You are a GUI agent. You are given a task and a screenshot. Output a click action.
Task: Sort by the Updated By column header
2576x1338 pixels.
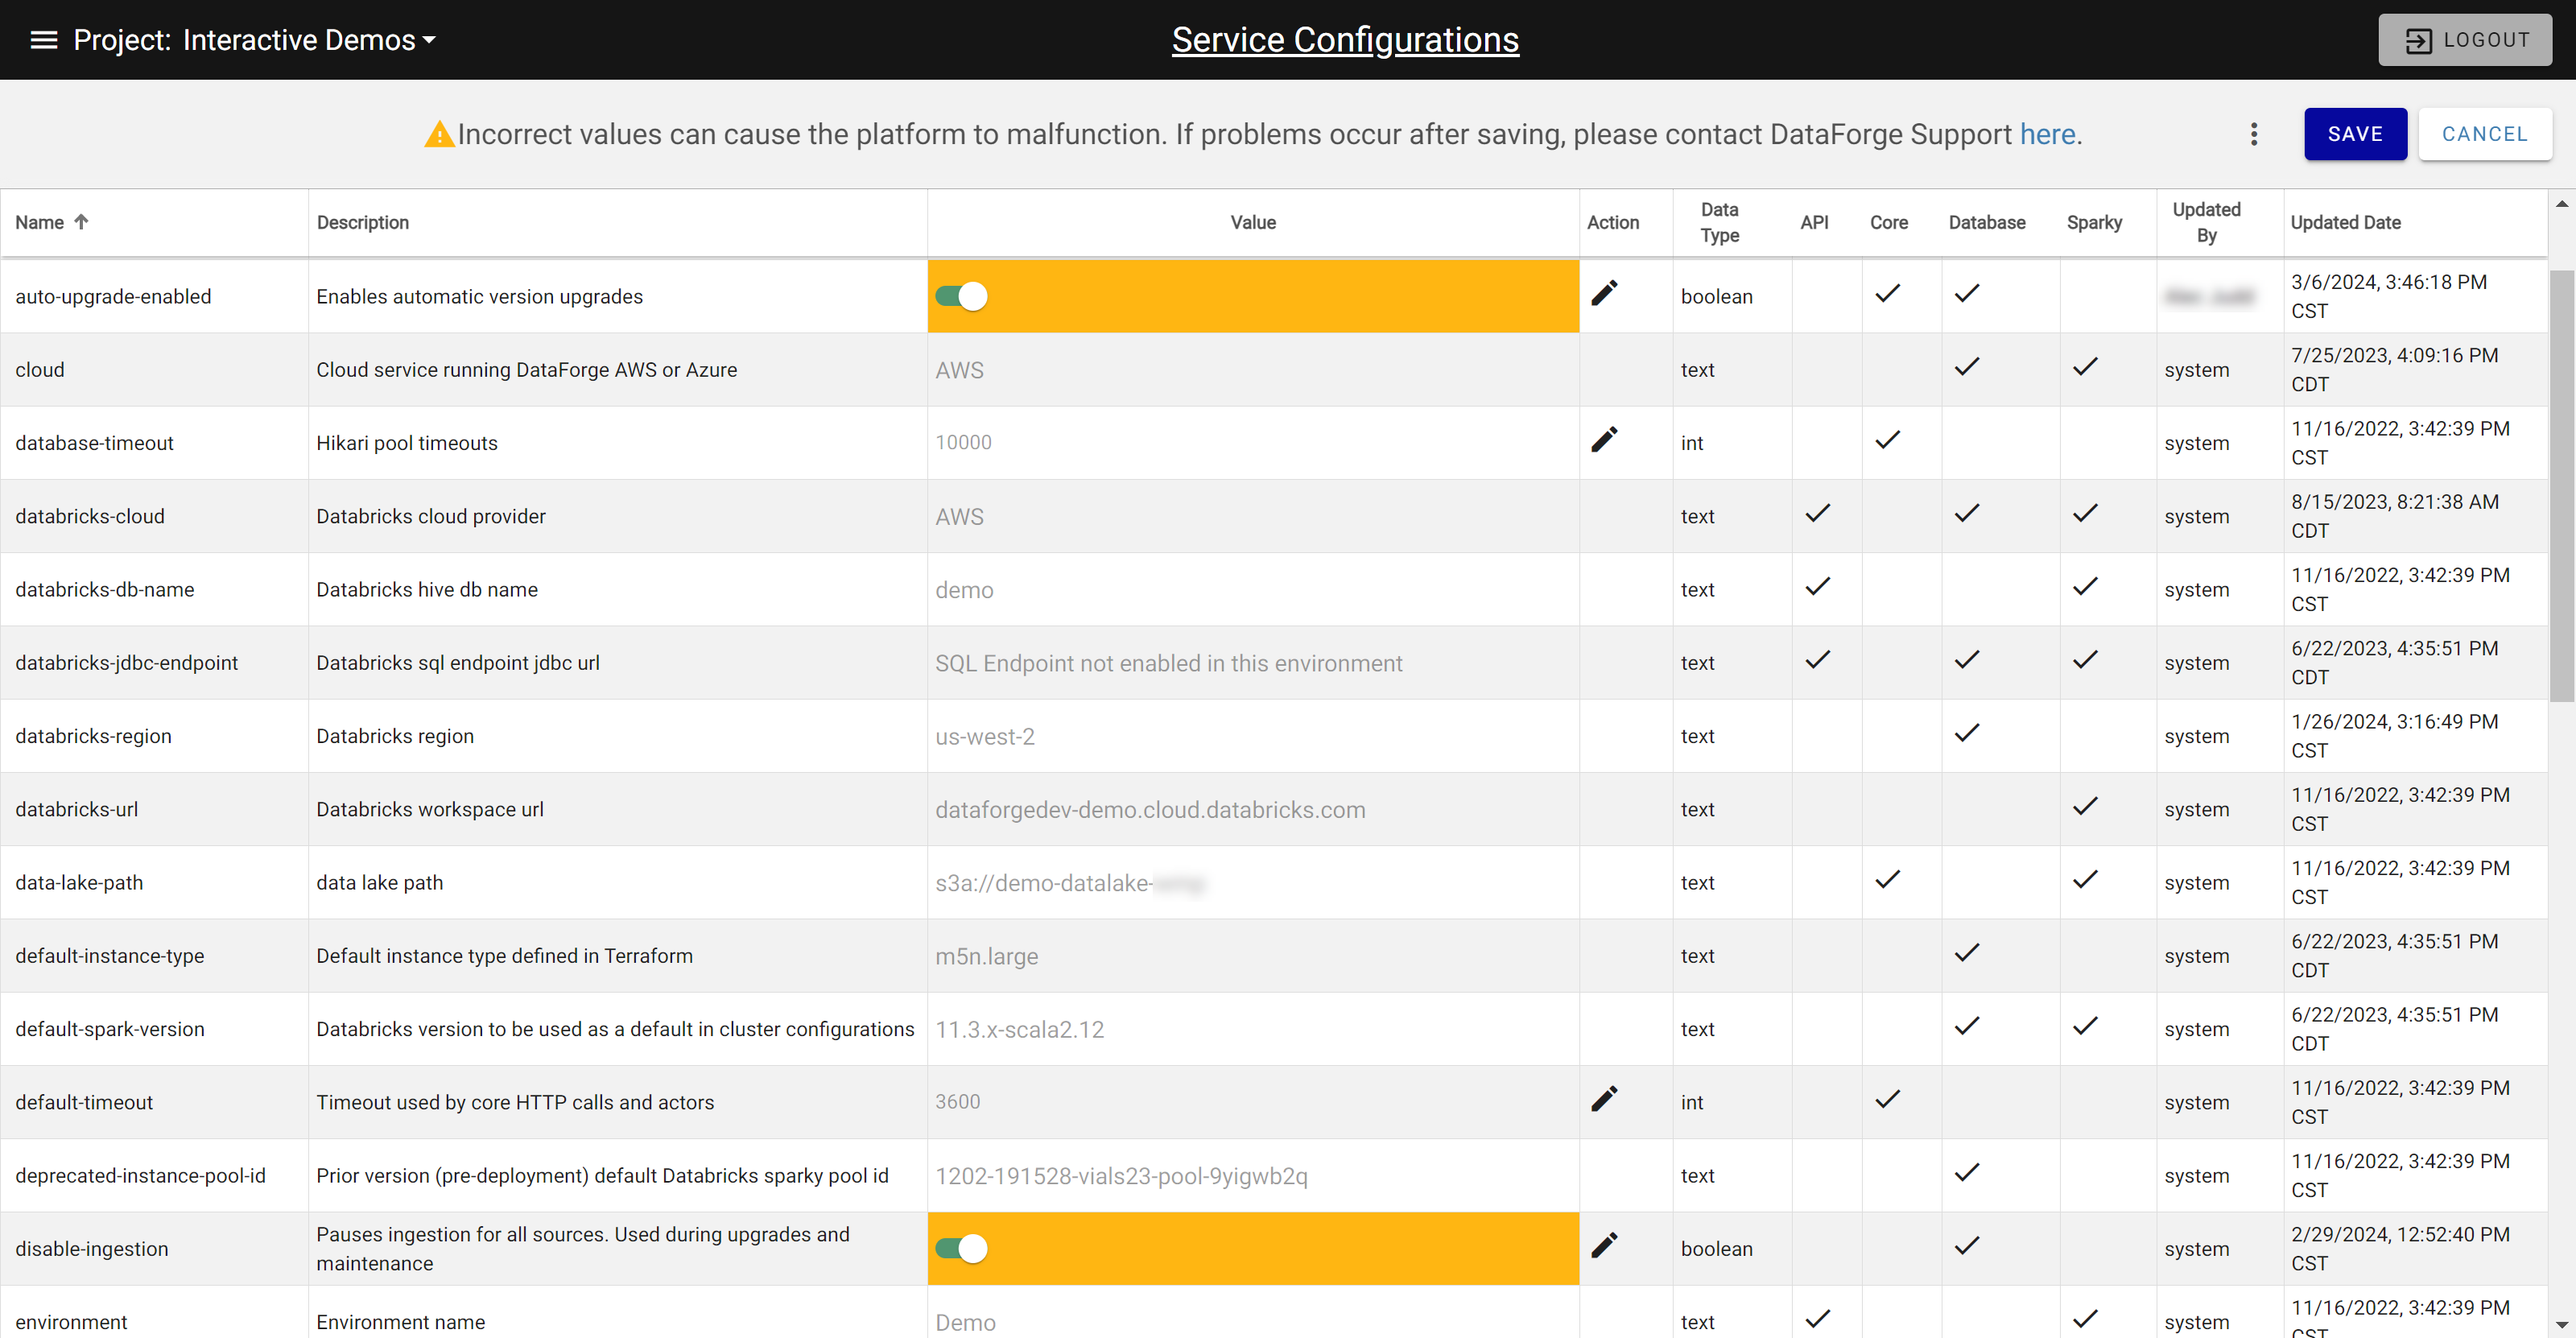pos(2206,222)
